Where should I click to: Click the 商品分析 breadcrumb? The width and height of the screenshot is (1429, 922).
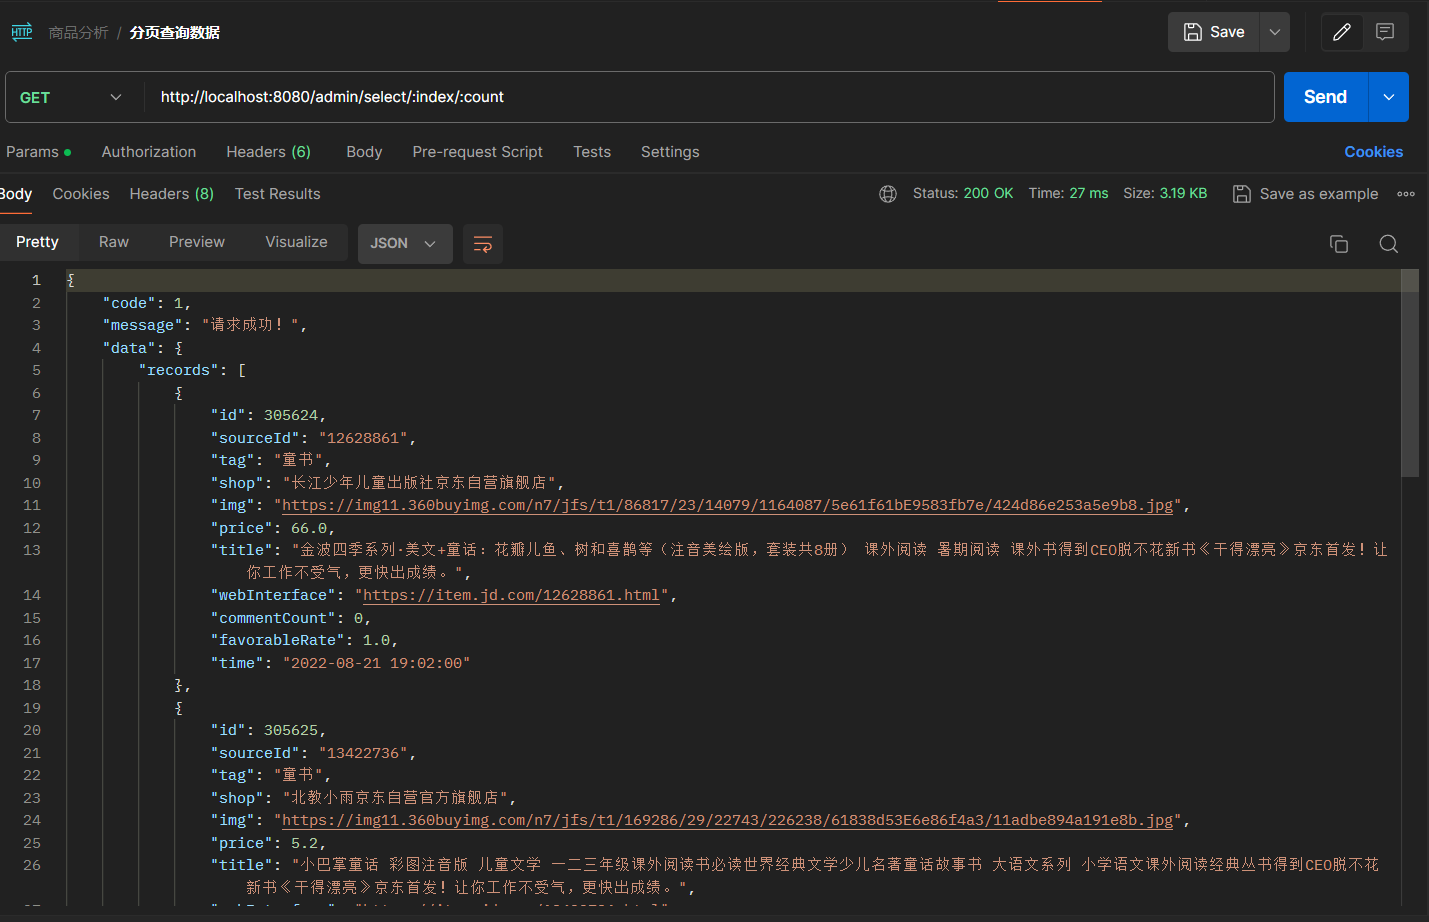tap(78, 33)
